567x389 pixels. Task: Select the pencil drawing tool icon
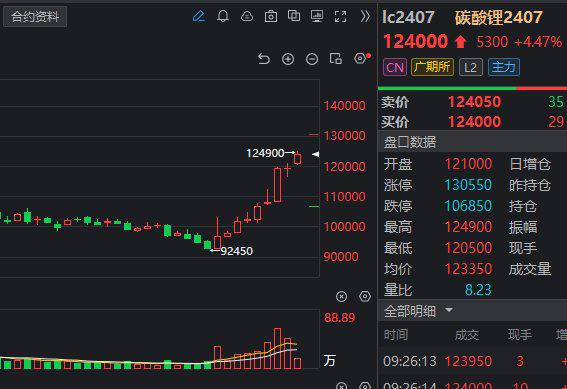pos(199,16)
